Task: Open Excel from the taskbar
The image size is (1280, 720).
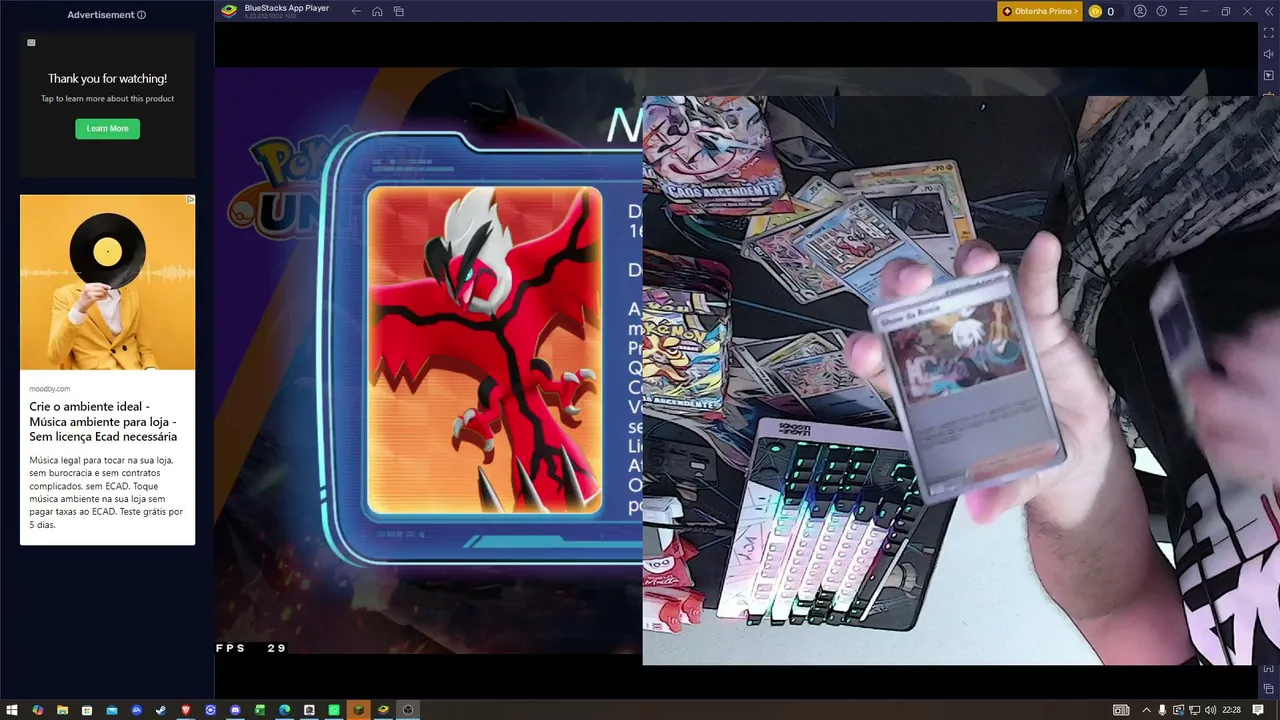Action: pos(260,710)
